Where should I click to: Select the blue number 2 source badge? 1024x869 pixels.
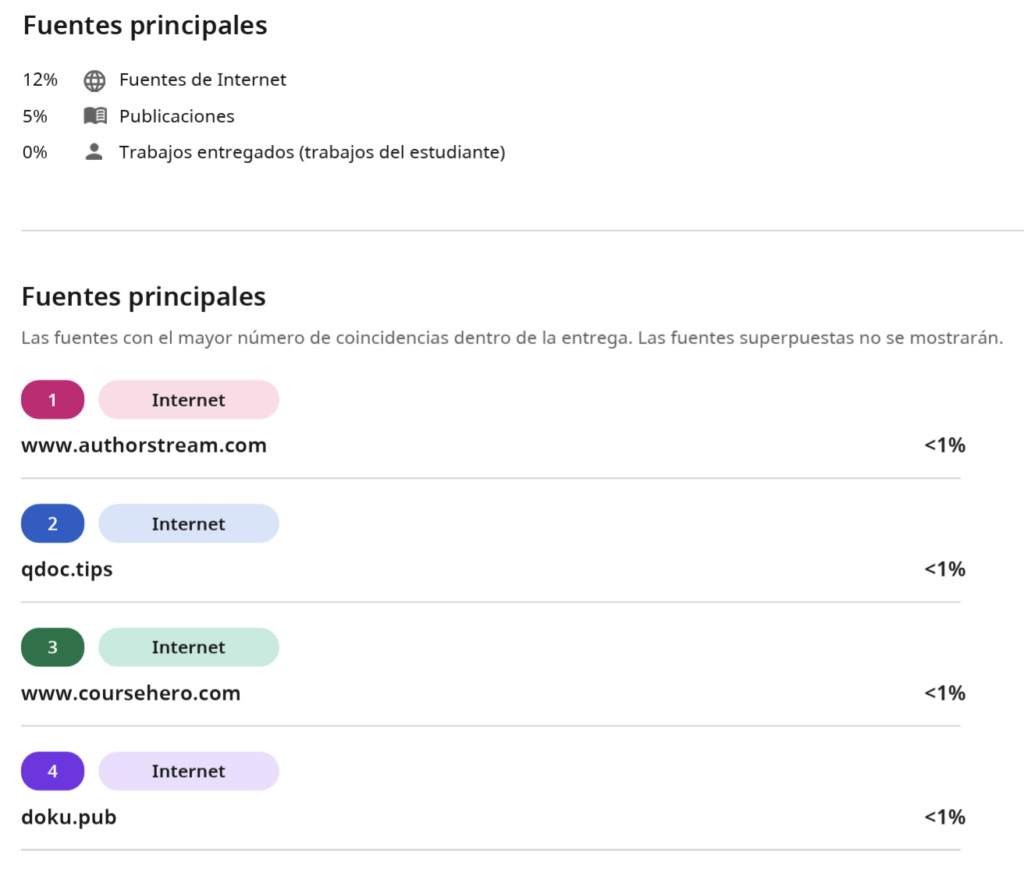tap(53, 524)
